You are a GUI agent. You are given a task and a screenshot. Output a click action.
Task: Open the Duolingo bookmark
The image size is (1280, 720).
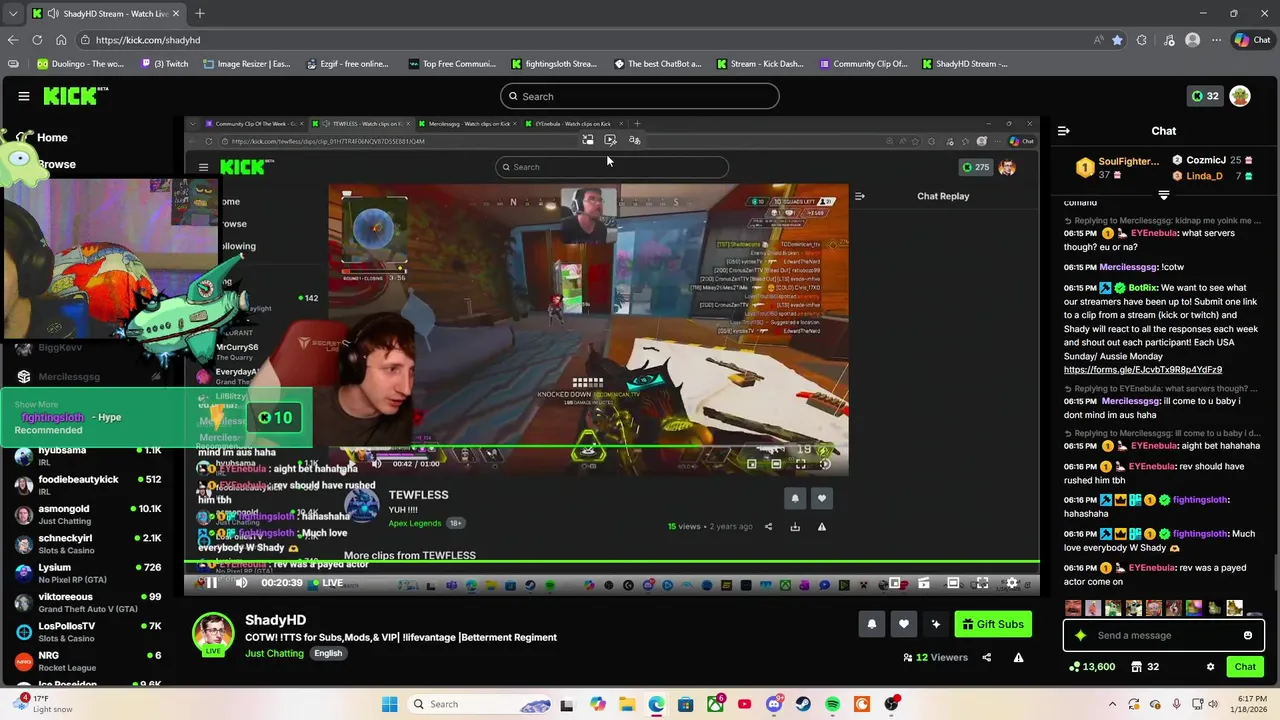click(x=81, y=63)
